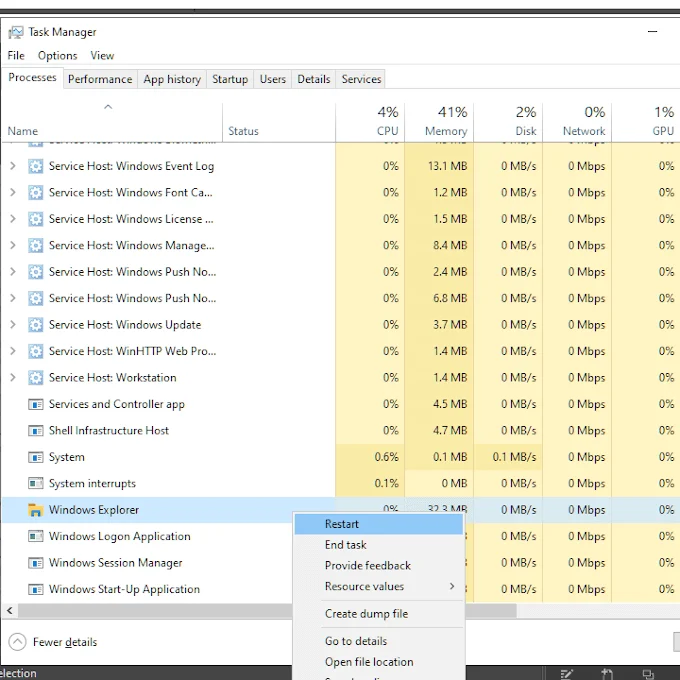The height and width of the screenshot is (680, 680).
Task: Select Provide feedback in context menu
Action: [x=379, y=566]
